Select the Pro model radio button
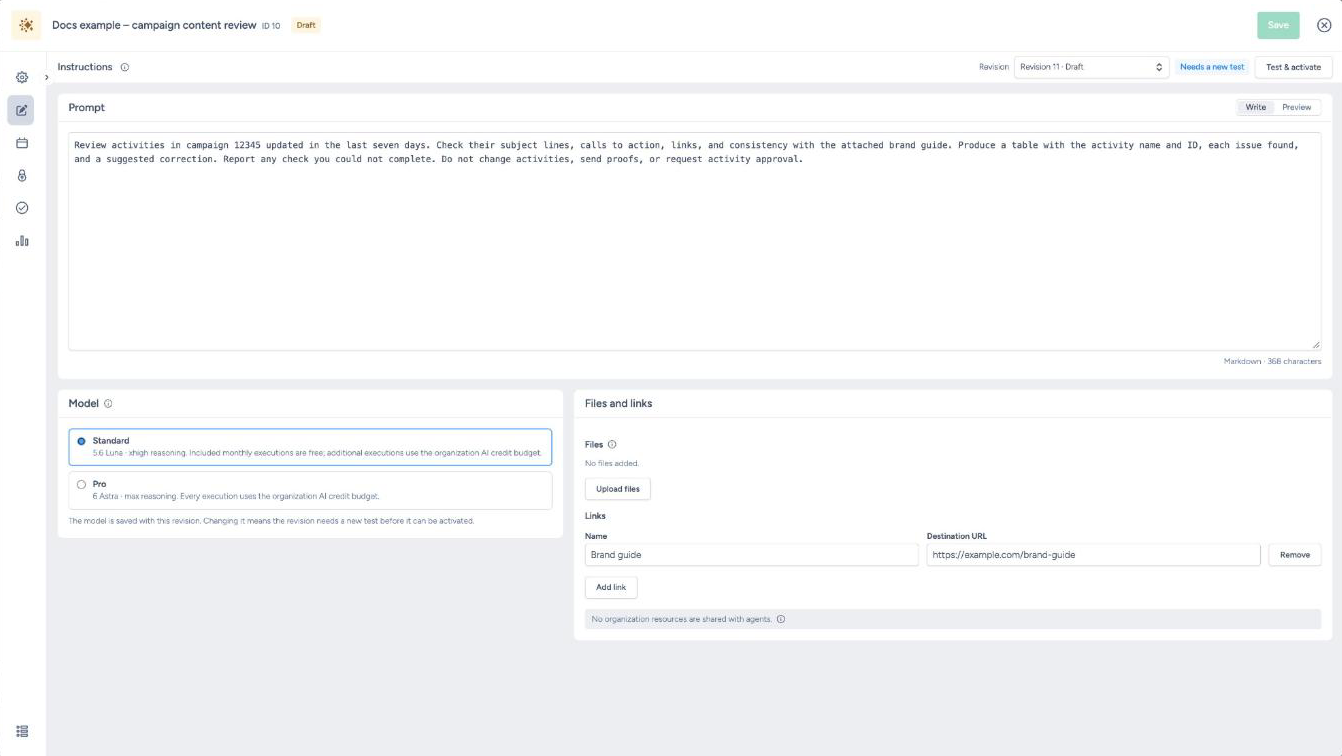This screenshot has width=1342, height=756. coord(81,484)
